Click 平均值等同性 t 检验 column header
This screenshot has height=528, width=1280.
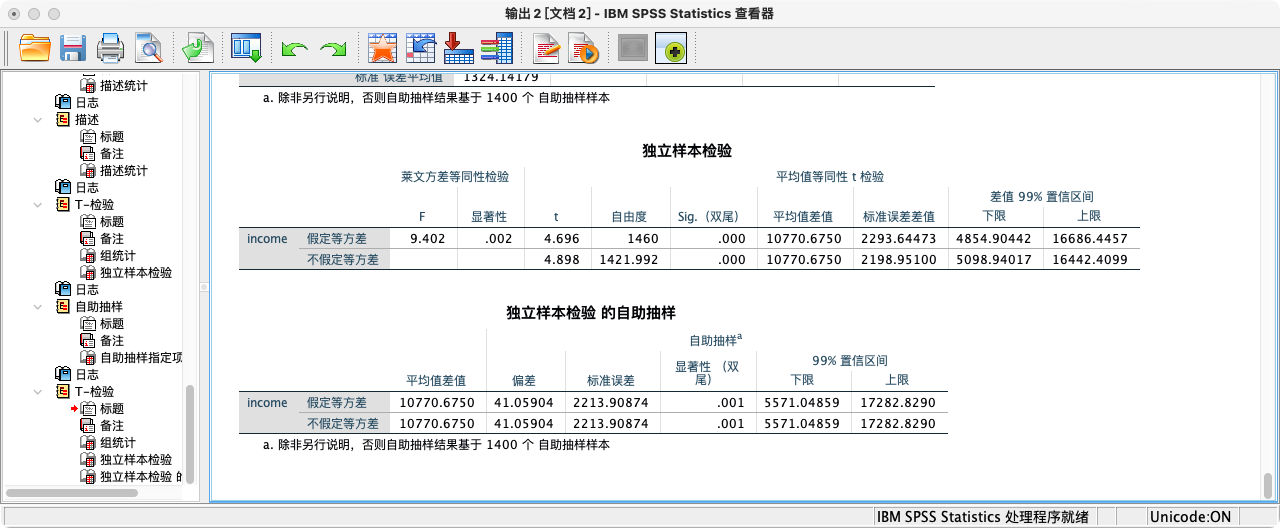coord(830,177)
